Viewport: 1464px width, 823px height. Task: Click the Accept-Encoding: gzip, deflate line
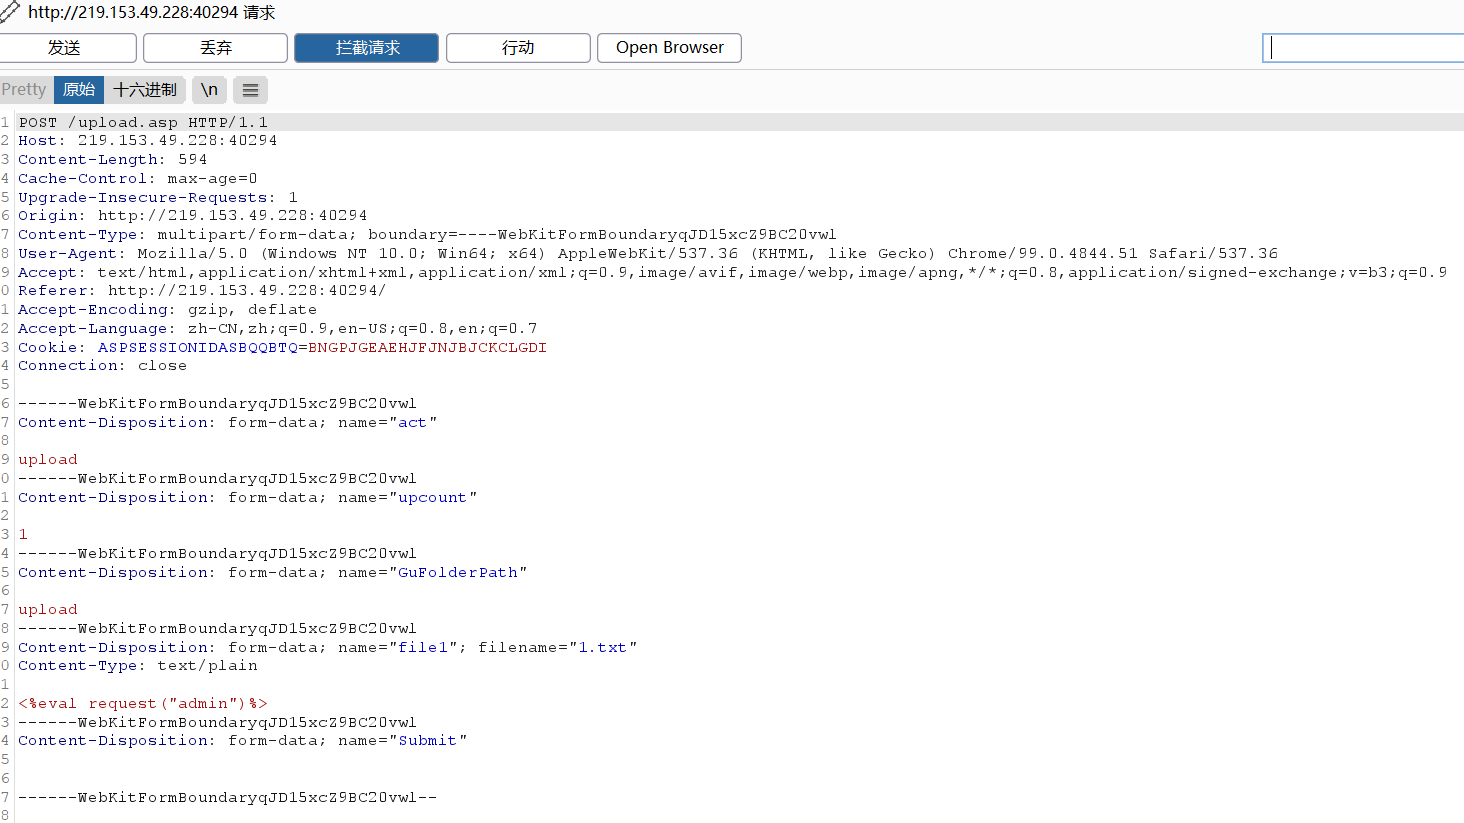tap(167, 310)
